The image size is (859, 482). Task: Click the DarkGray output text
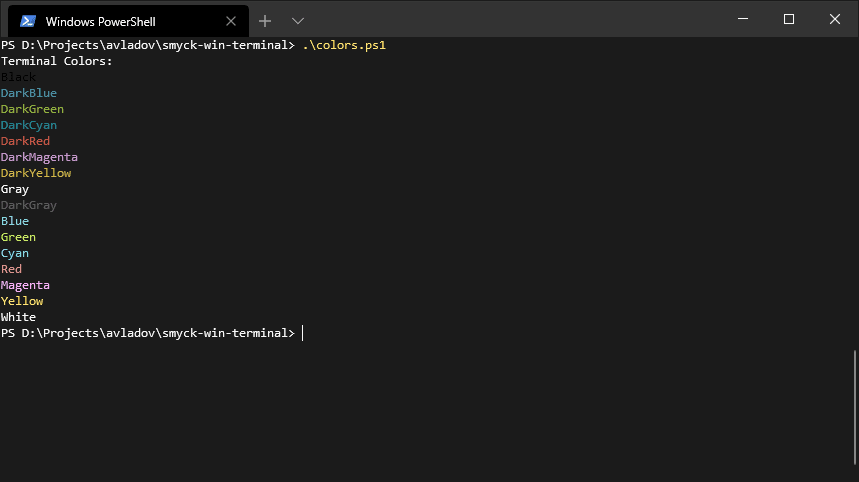tap(28, 205)
